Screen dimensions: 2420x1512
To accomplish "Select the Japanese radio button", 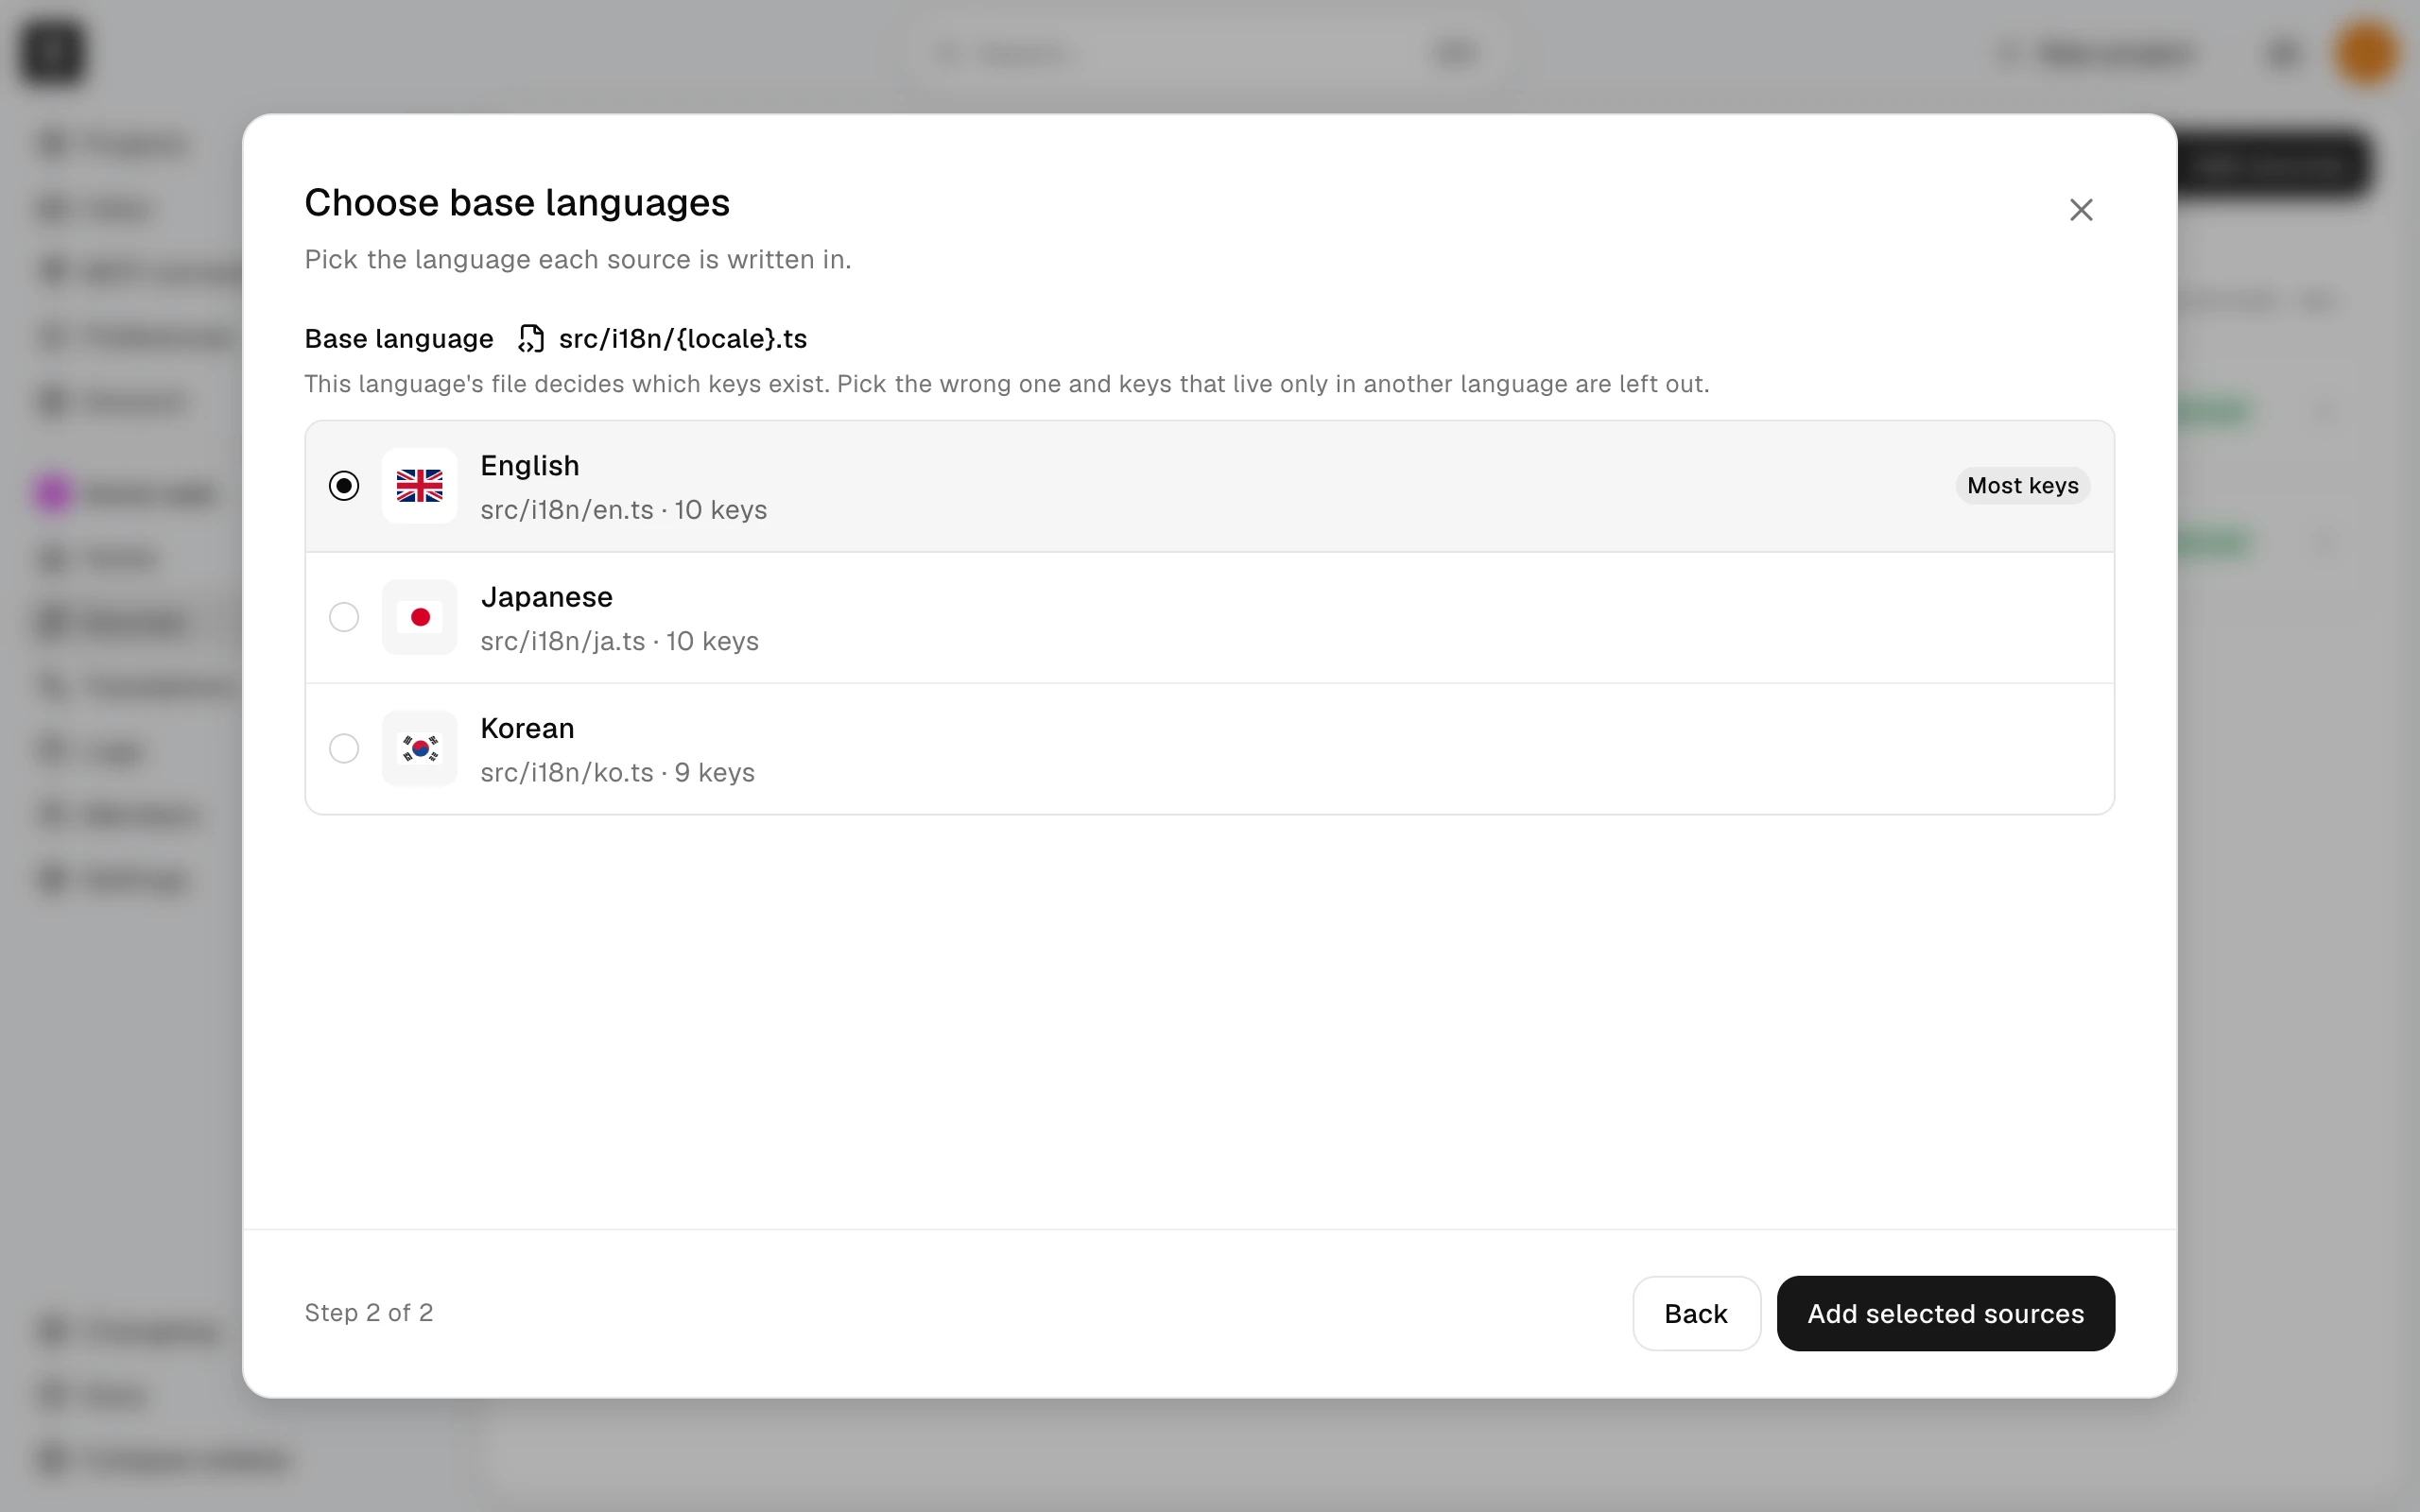I will 343,617.
